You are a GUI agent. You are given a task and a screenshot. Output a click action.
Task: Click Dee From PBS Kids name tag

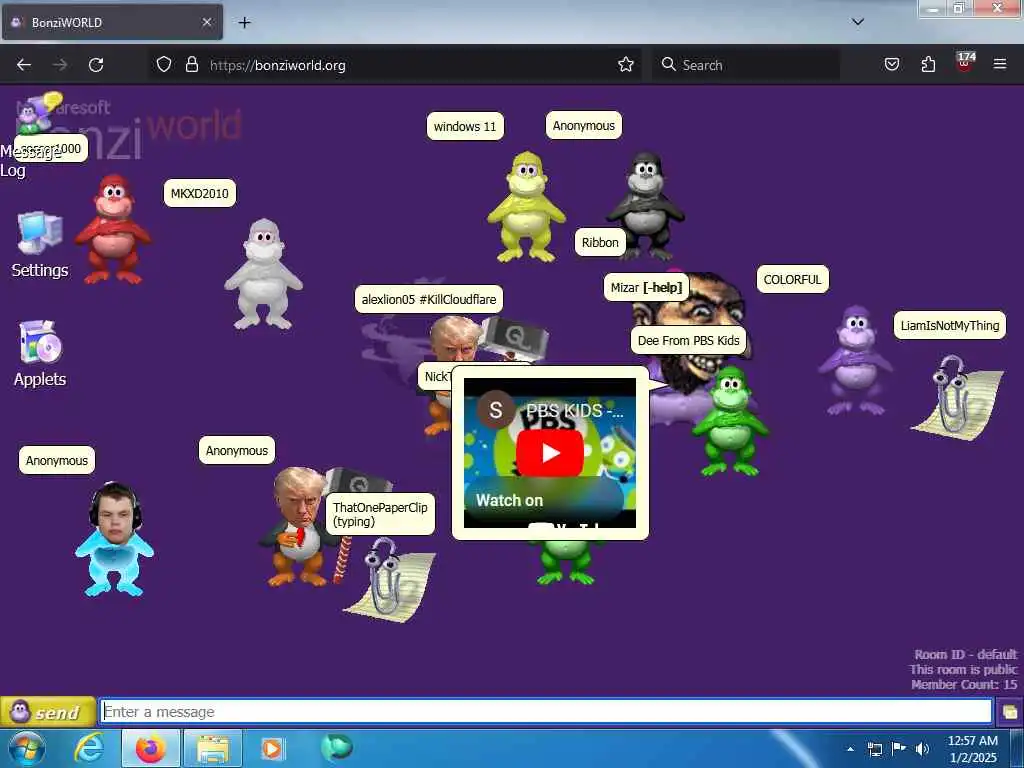(688, 340)
